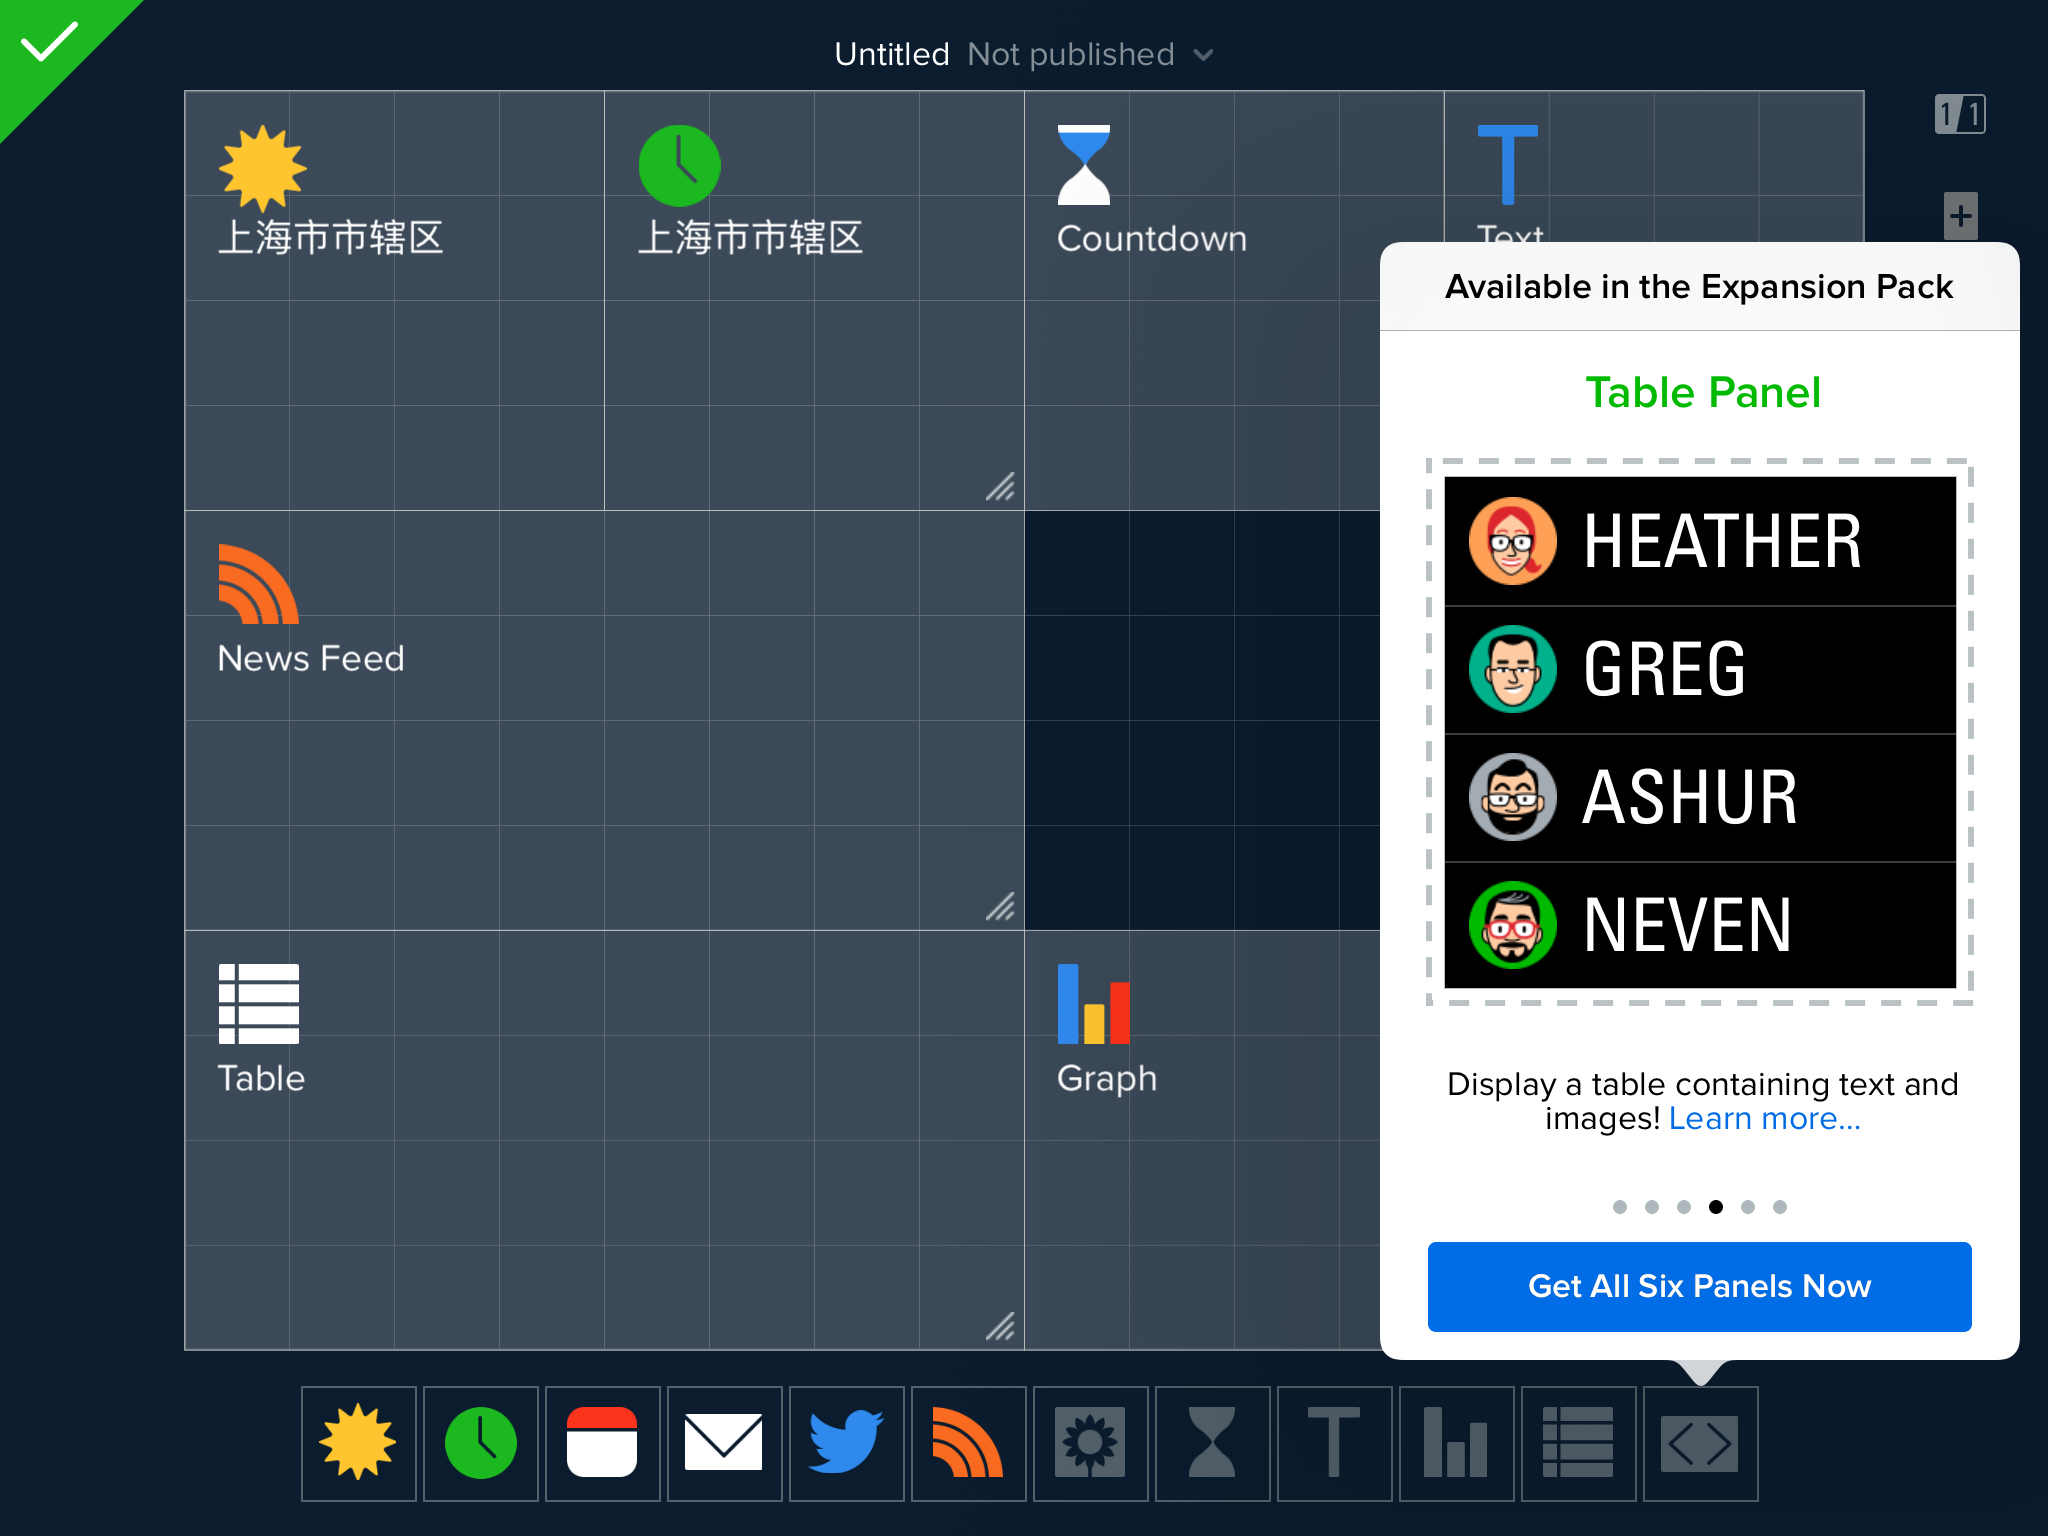Go to first popup page dot

pyautogui.click(x=1620, y=1207)
